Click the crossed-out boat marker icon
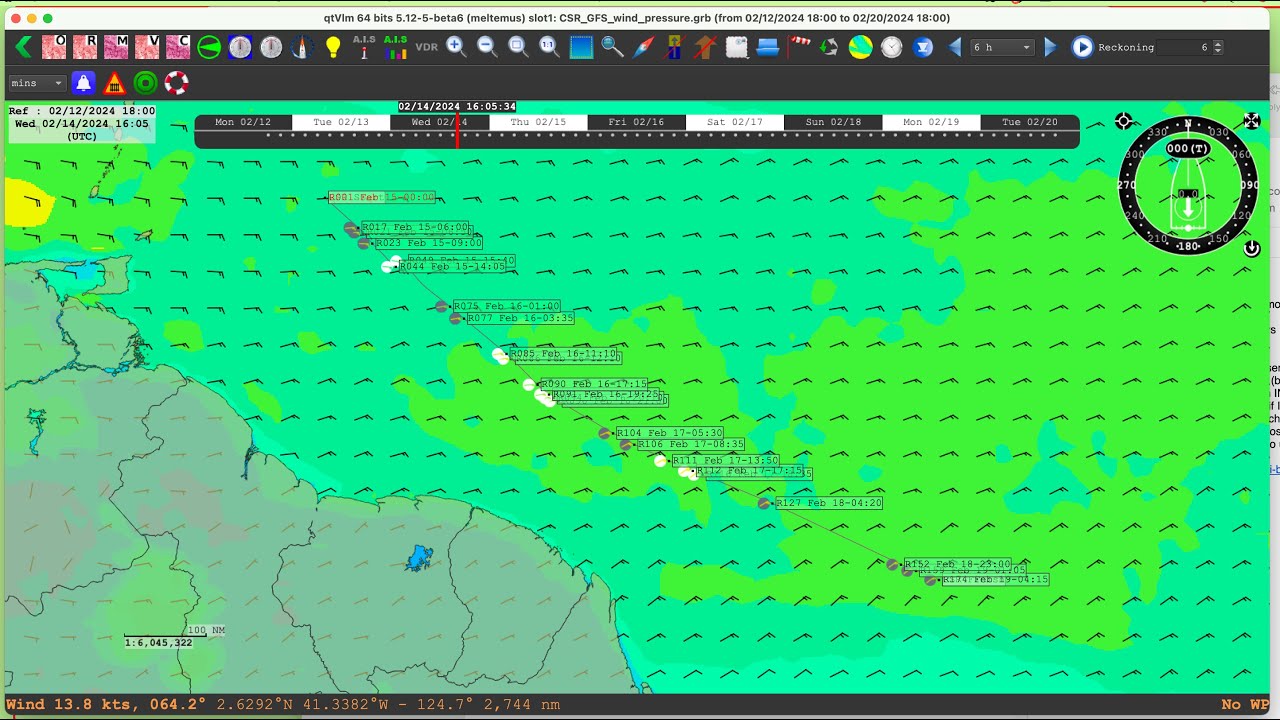 [x=675, y=47]
